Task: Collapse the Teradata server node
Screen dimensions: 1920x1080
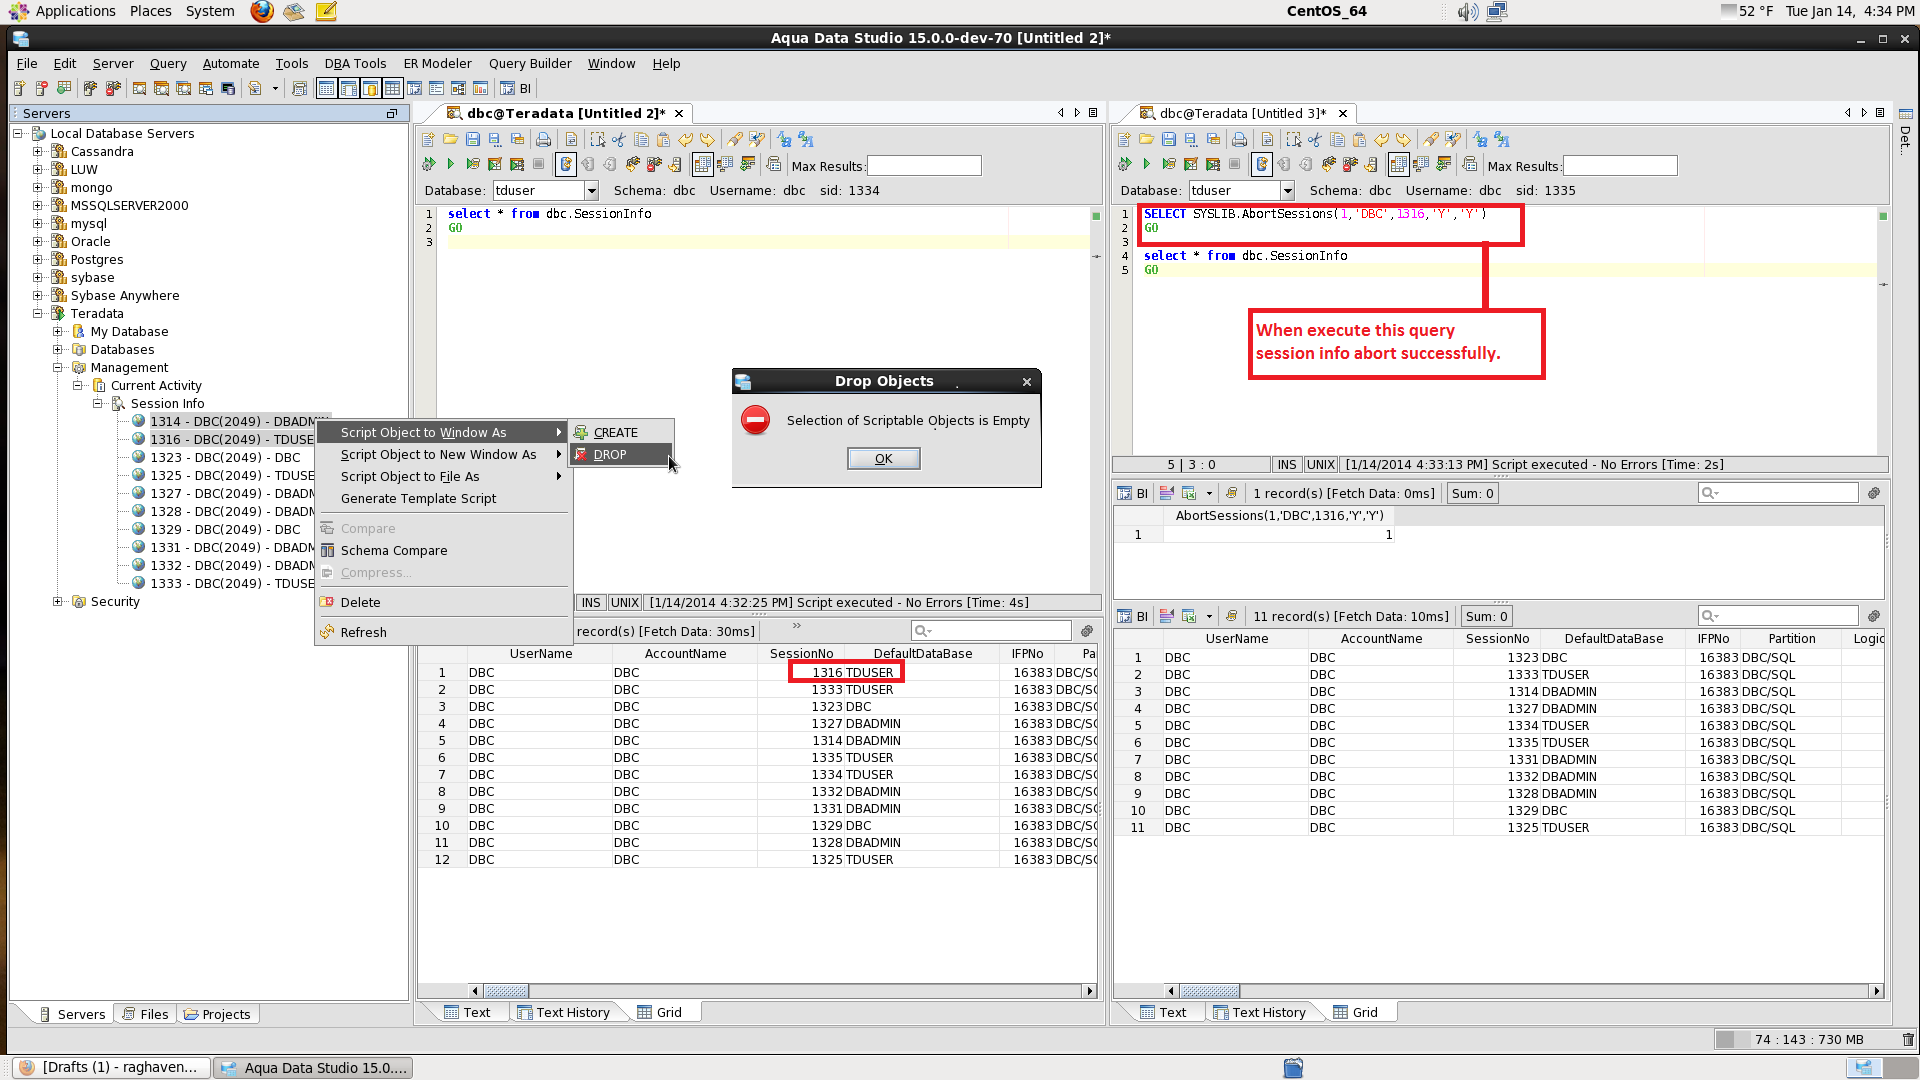Action: coord(38,314)
